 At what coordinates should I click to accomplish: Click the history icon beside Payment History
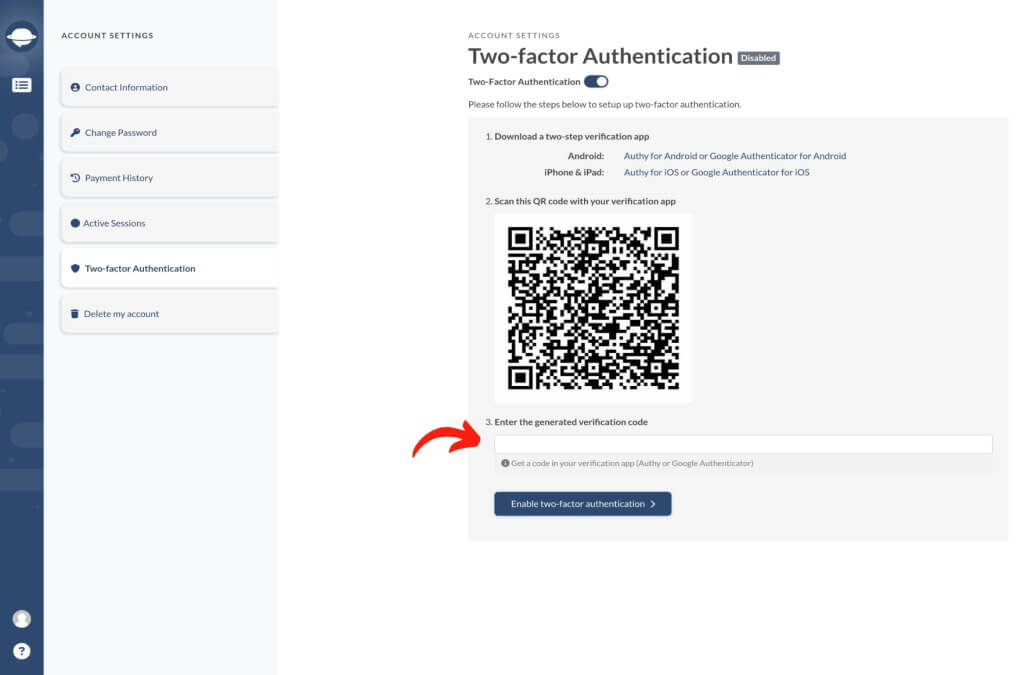[75, 178]
